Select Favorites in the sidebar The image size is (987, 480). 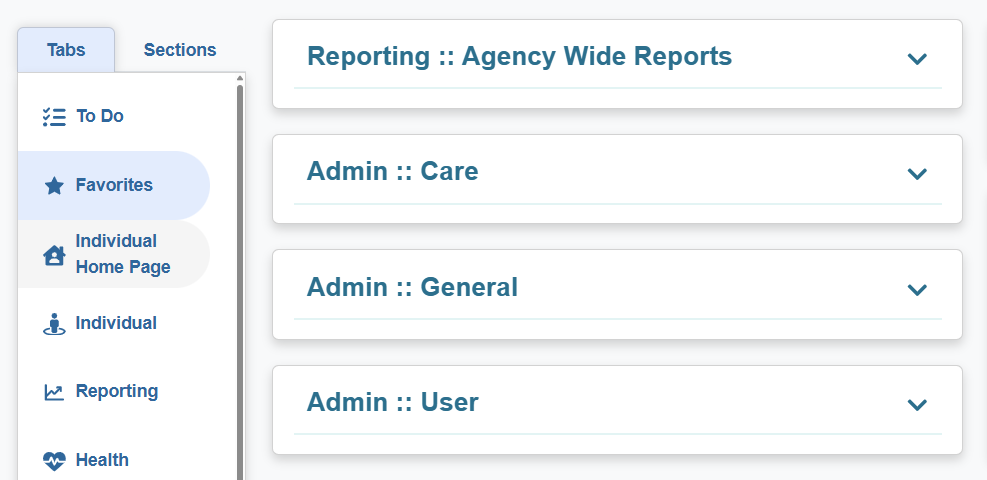click(114, 185)
